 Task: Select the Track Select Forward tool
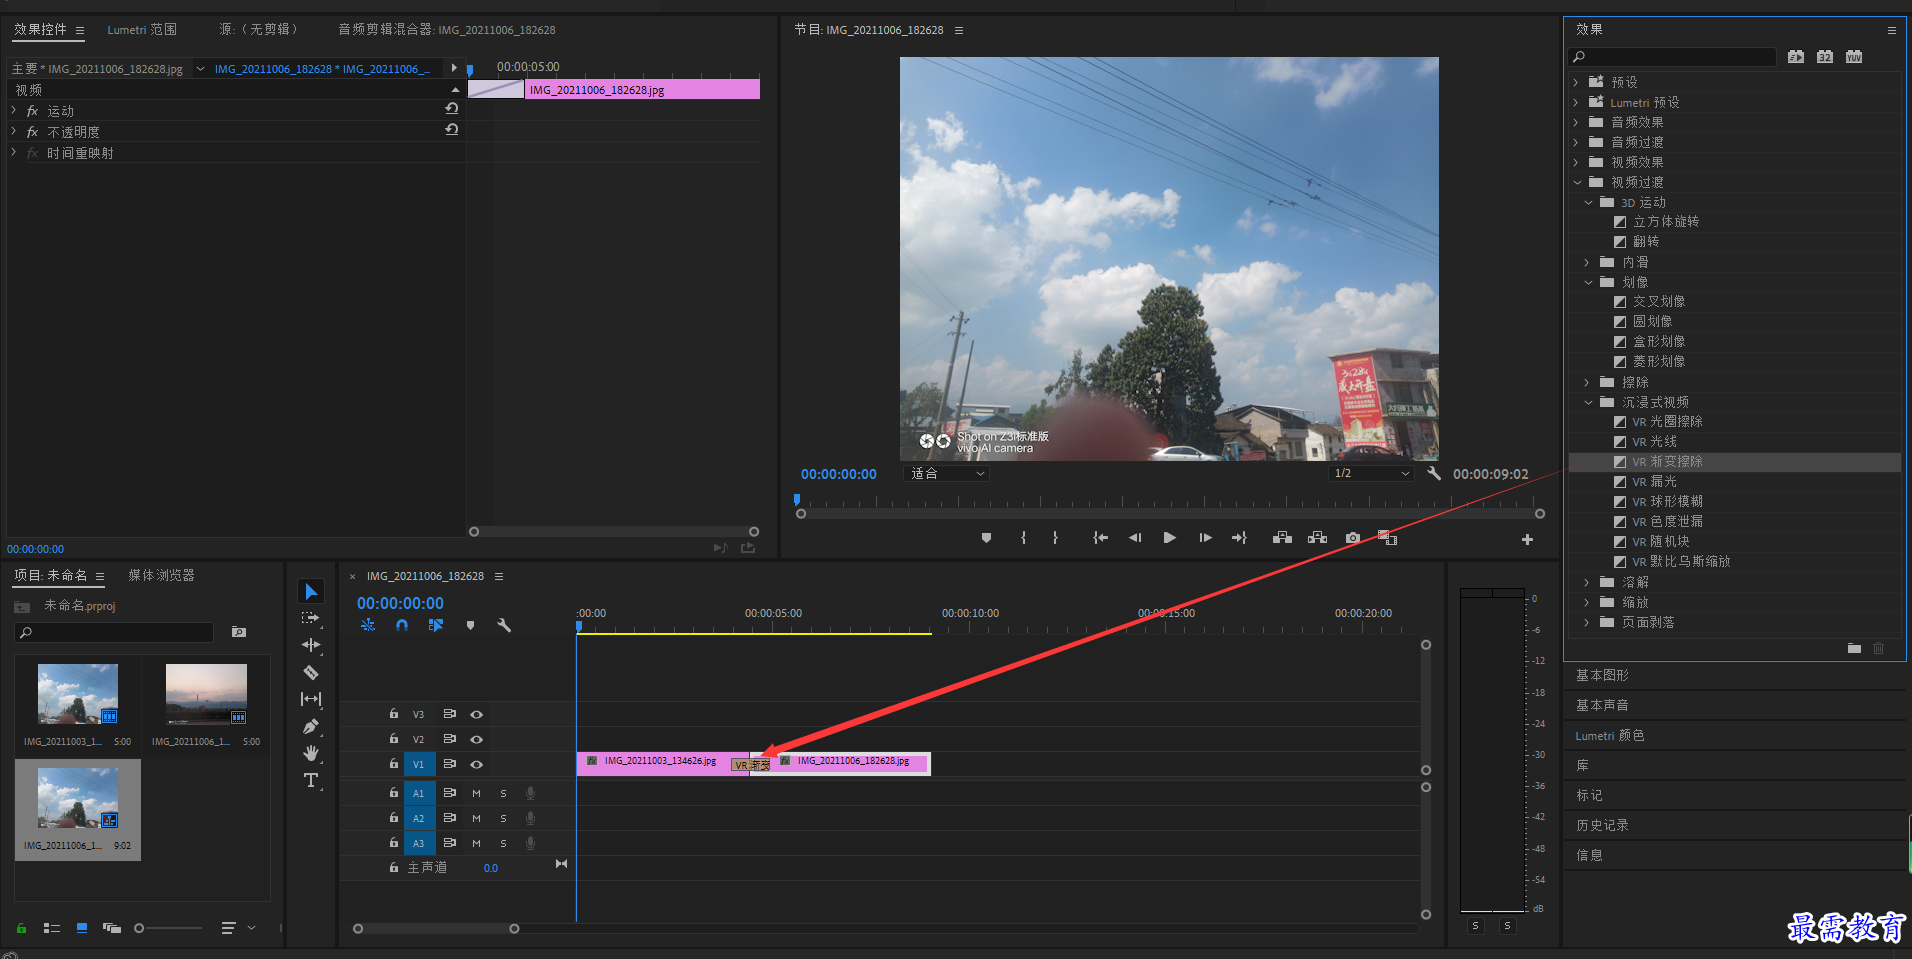[x=311, y=618]
